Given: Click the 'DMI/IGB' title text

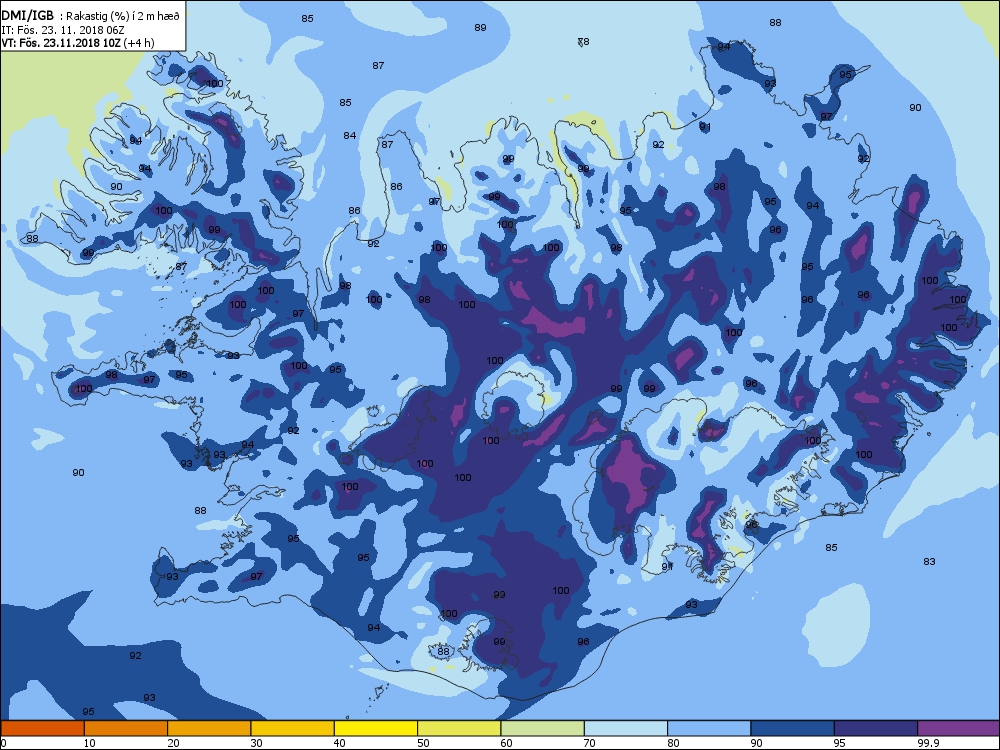Looking at the screenshot, I should point(28,15).
